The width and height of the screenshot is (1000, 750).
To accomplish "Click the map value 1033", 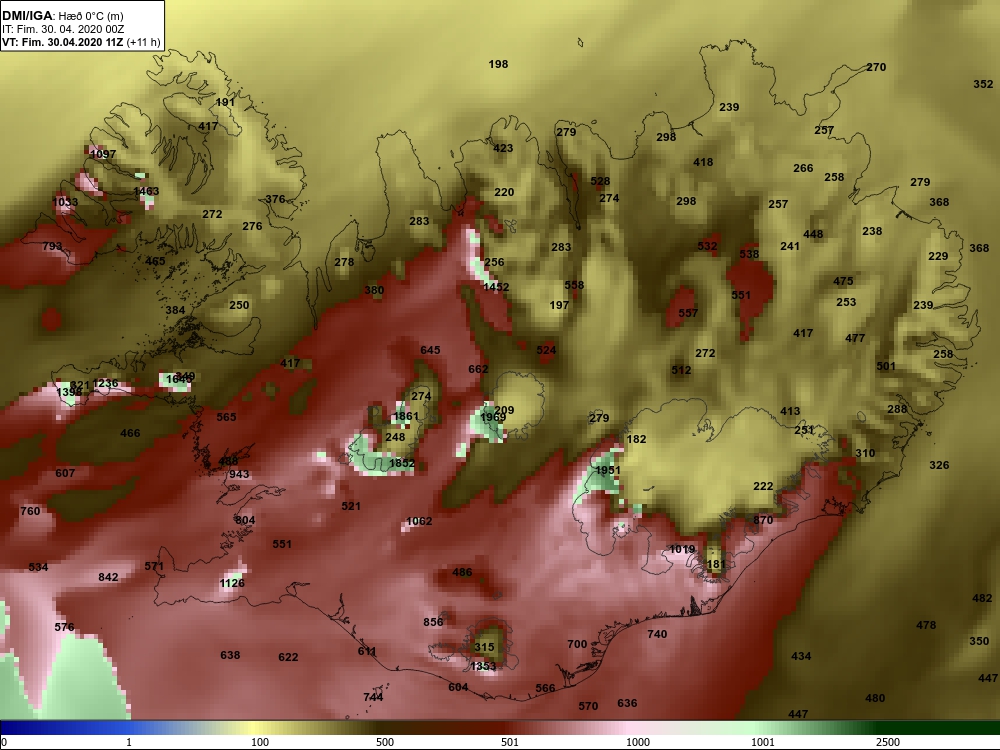I will point(64,202).
